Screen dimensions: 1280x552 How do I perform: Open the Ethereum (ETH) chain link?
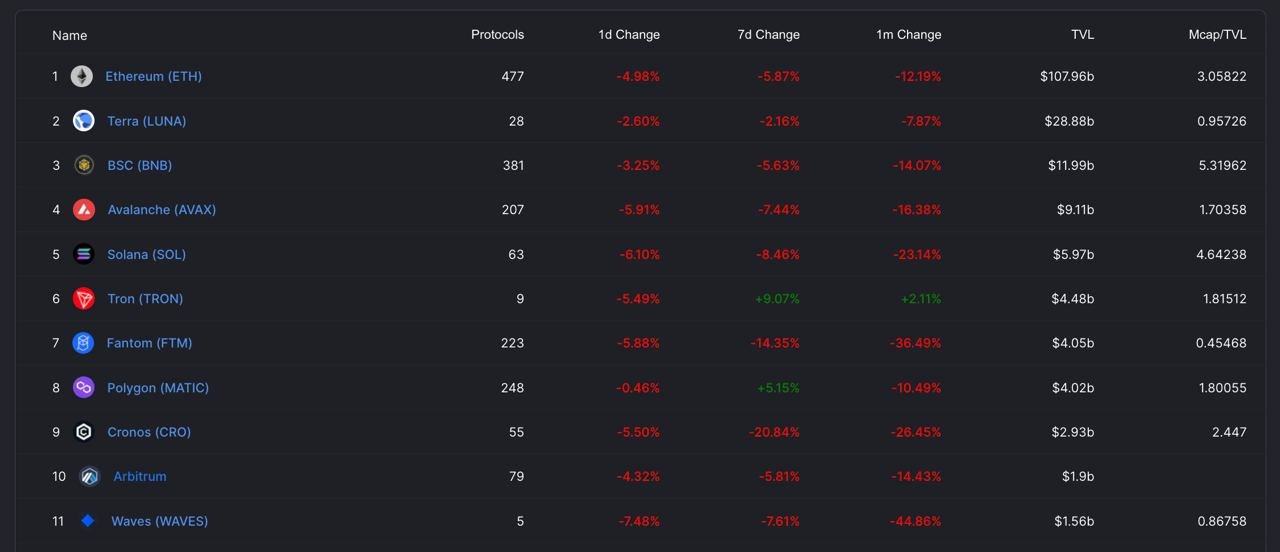(153, 77)
